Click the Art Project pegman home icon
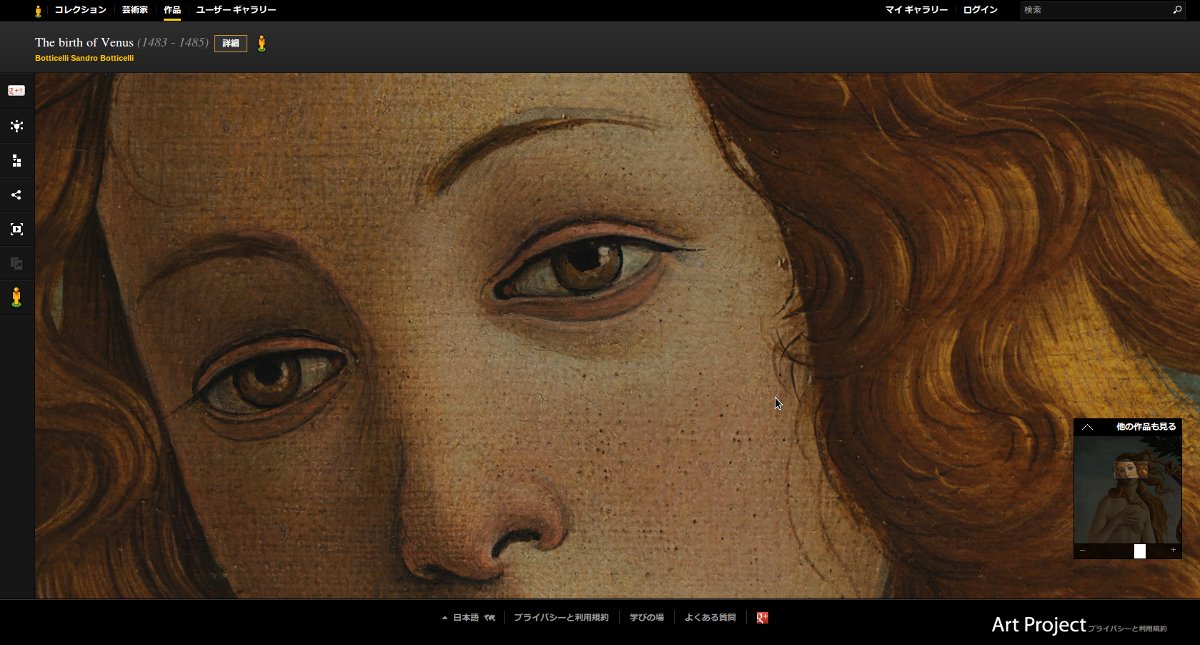The height and width of the screenshot is (645, 1200). tap(38, 10)
